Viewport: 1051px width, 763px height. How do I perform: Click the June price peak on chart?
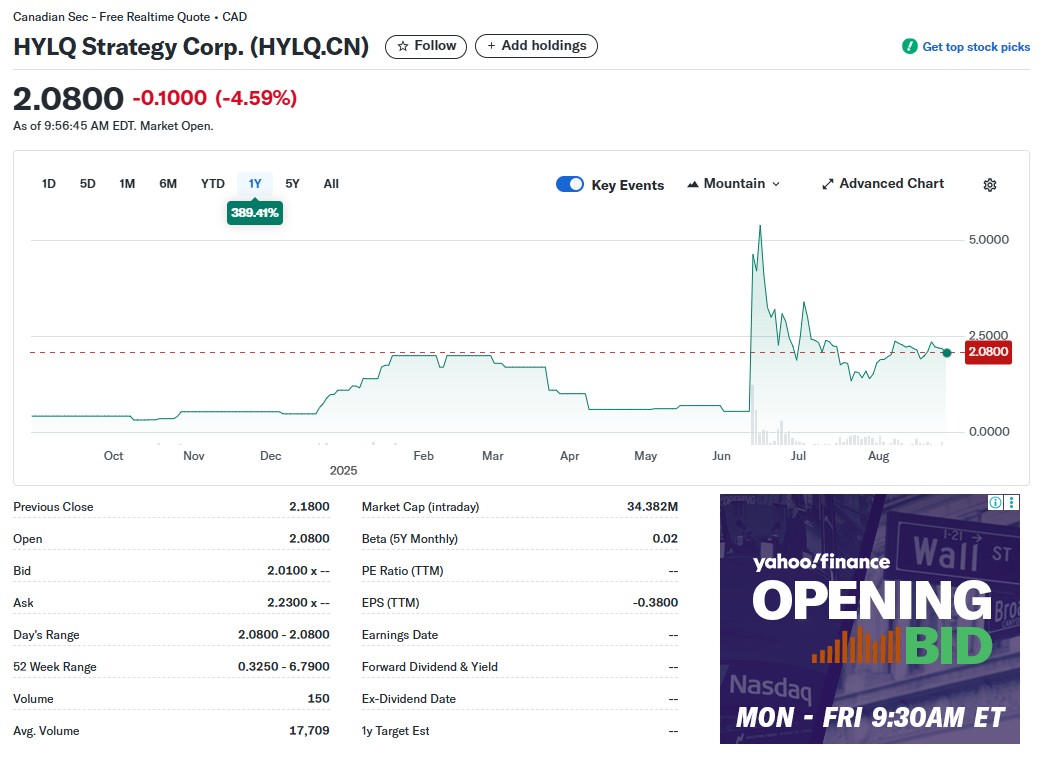coord(760,227)
